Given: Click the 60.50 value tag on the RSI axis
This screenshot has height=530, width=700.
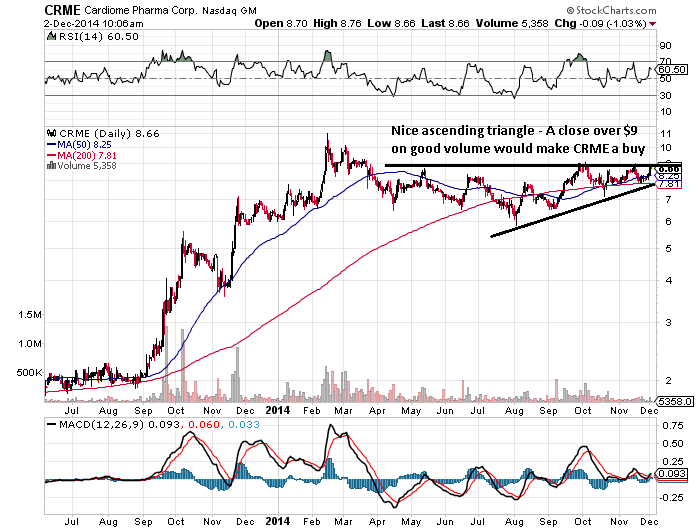Looking at the screenshot, I should 672,70.
